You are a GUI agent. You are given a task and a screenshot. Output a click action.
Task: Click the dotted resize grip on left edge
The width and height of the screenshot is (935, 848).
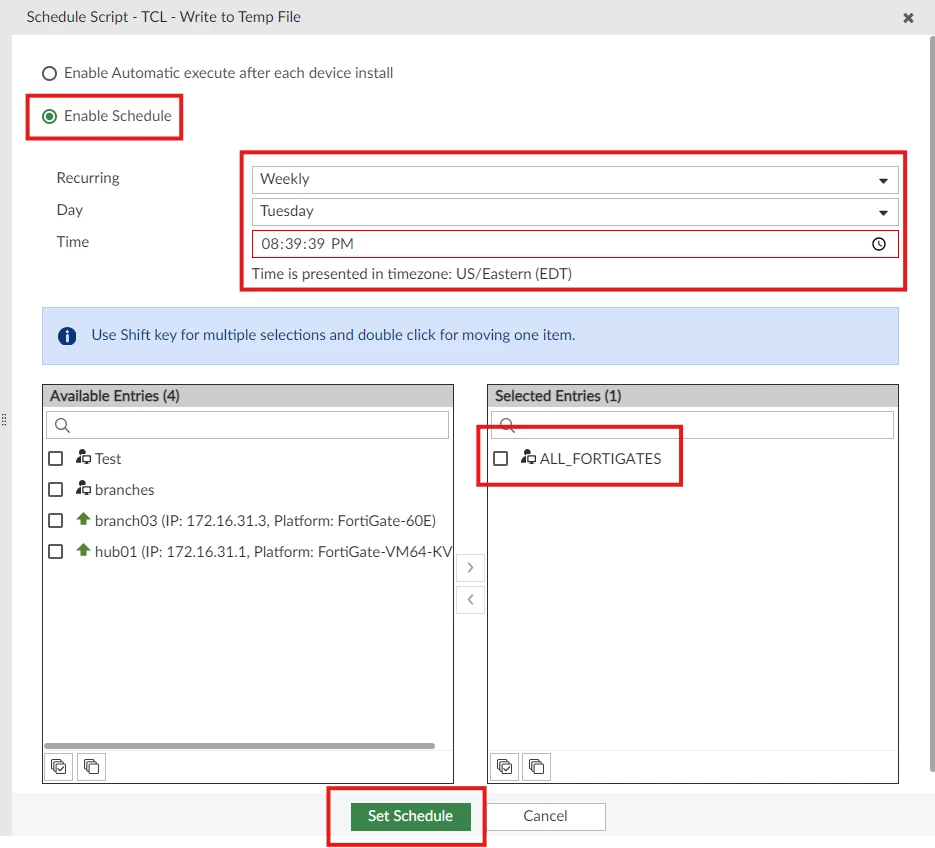[x=4, y=420]
